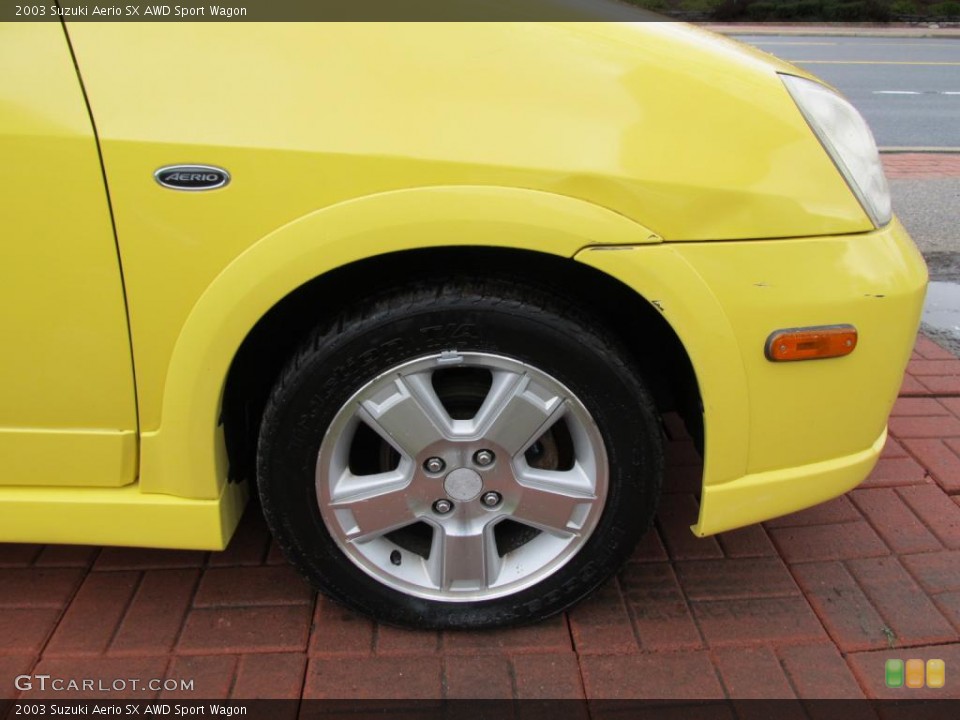Click the car's headlight
The image size is (960, 720).
point(839,149)
